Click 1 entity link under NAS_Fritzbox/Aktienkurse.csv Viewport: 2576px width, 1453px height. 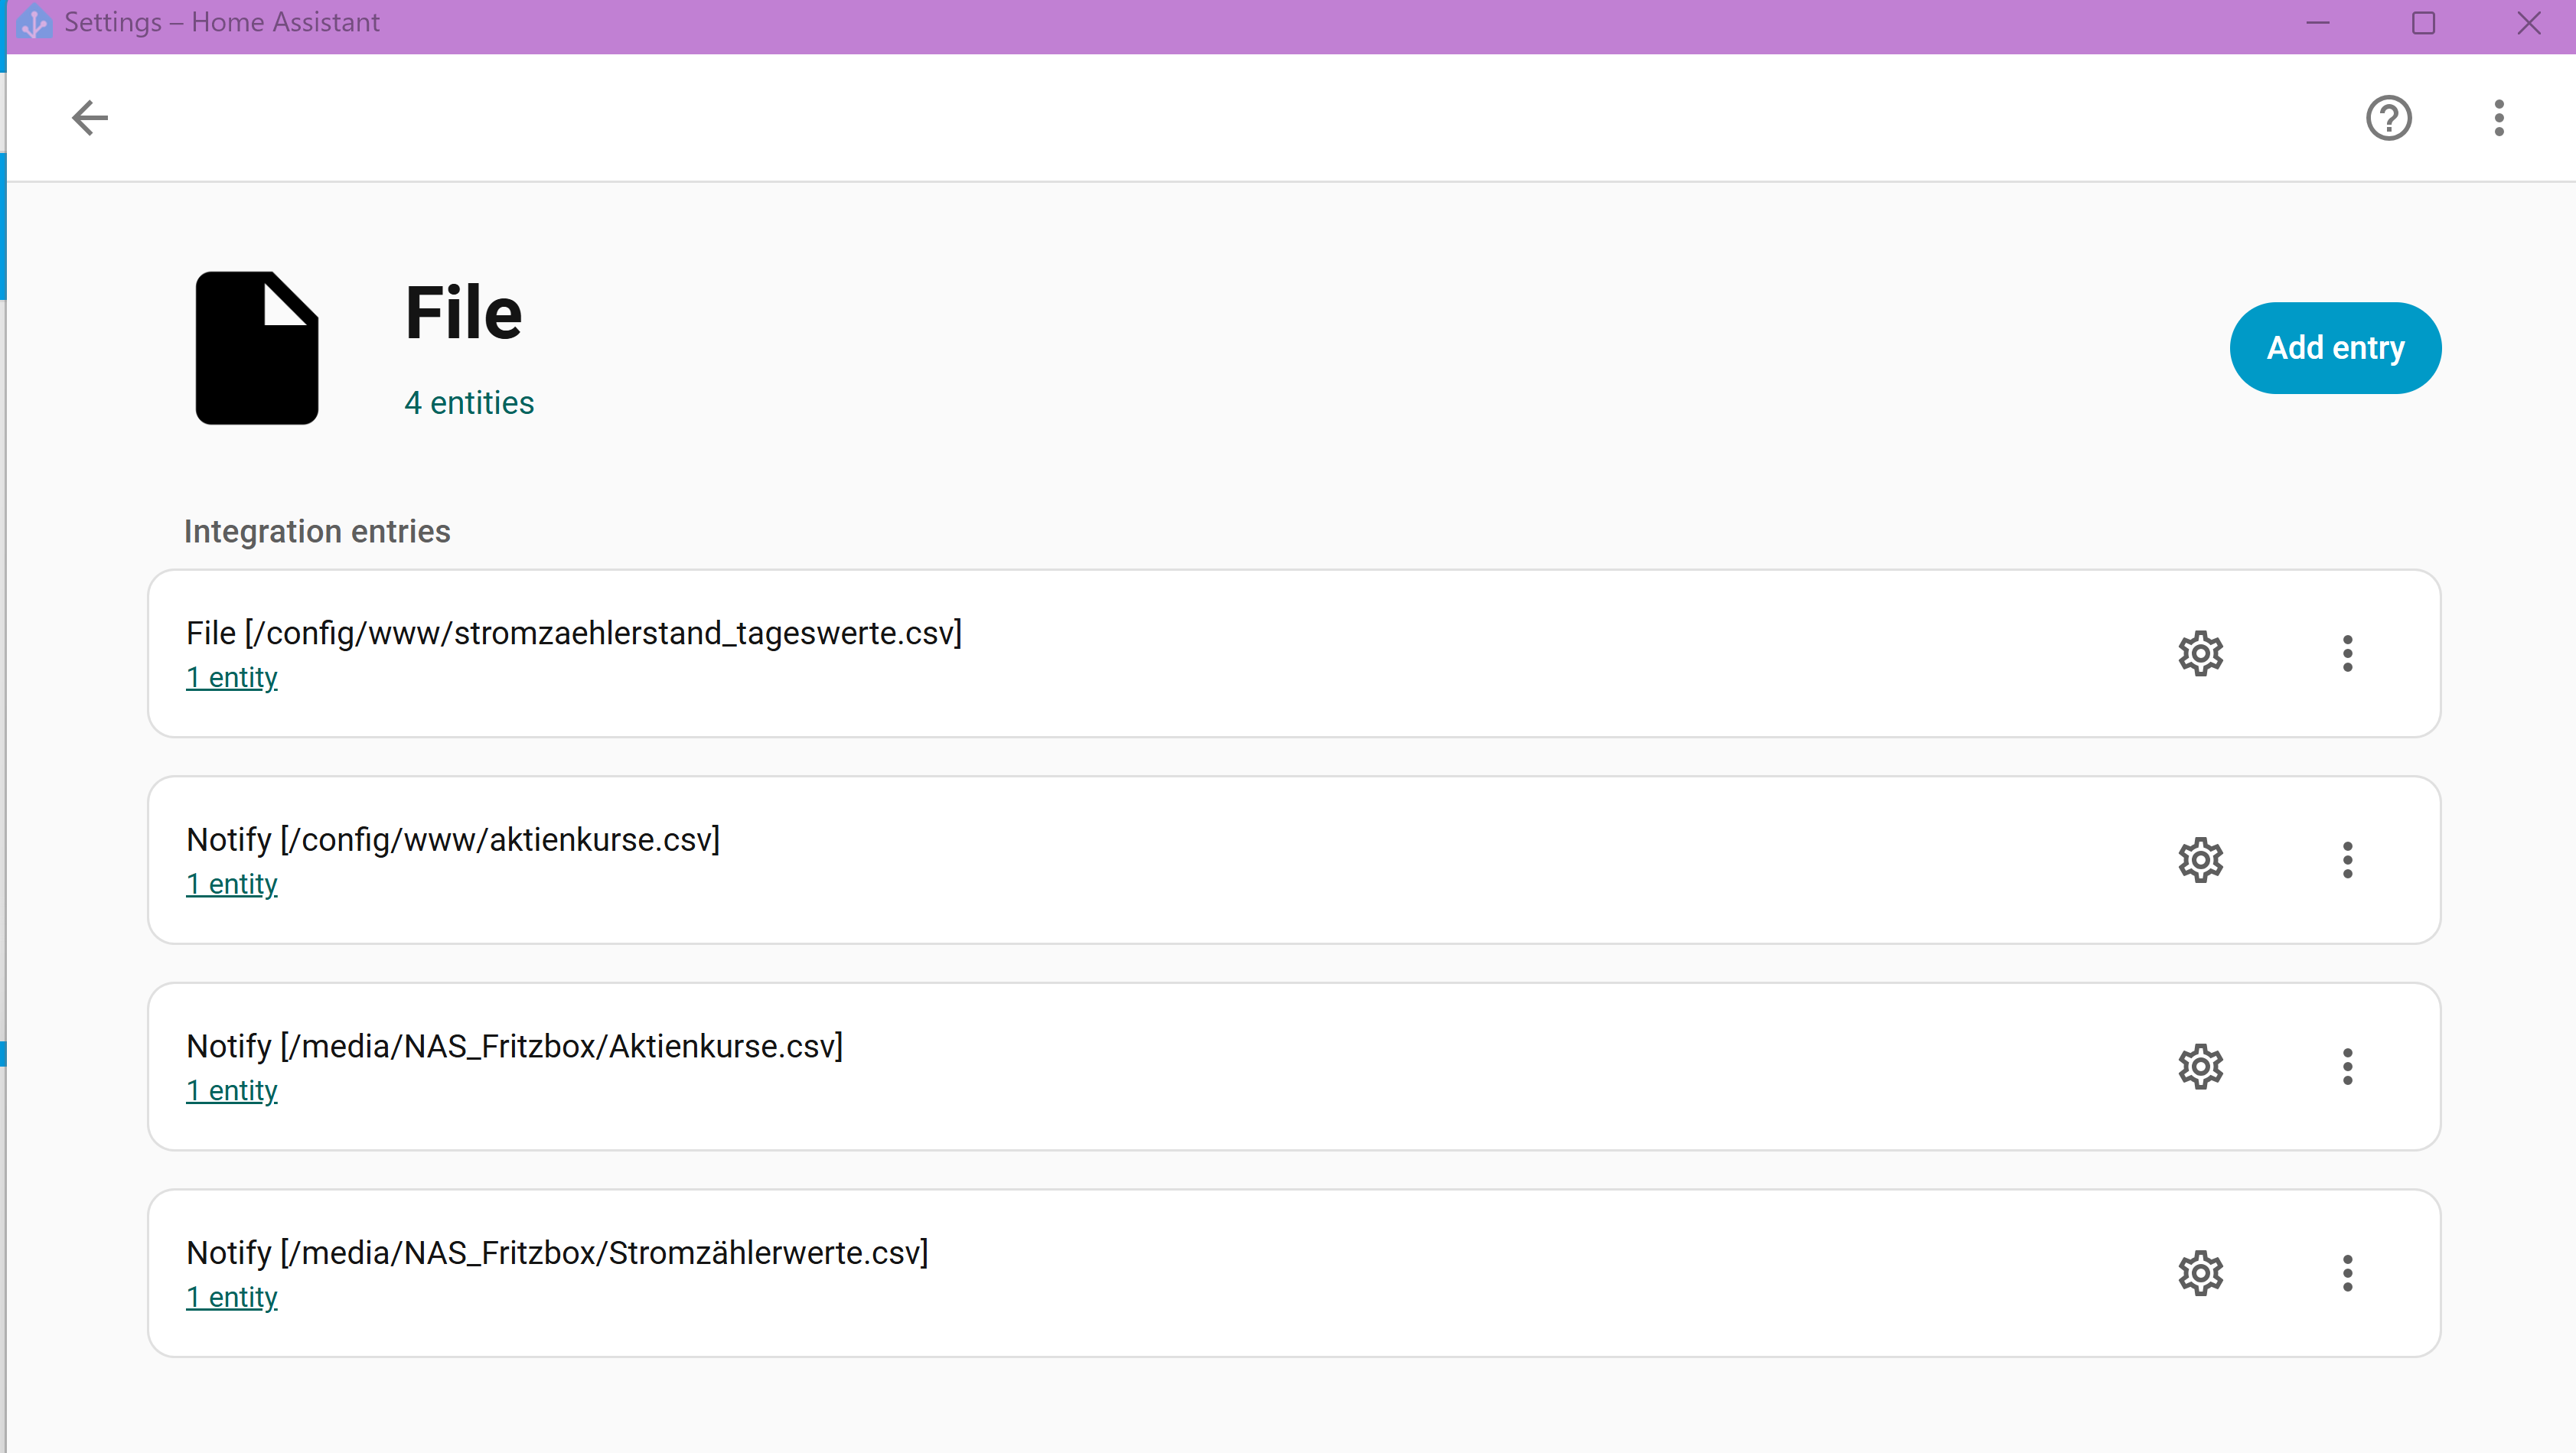(x=232, y=1091)
